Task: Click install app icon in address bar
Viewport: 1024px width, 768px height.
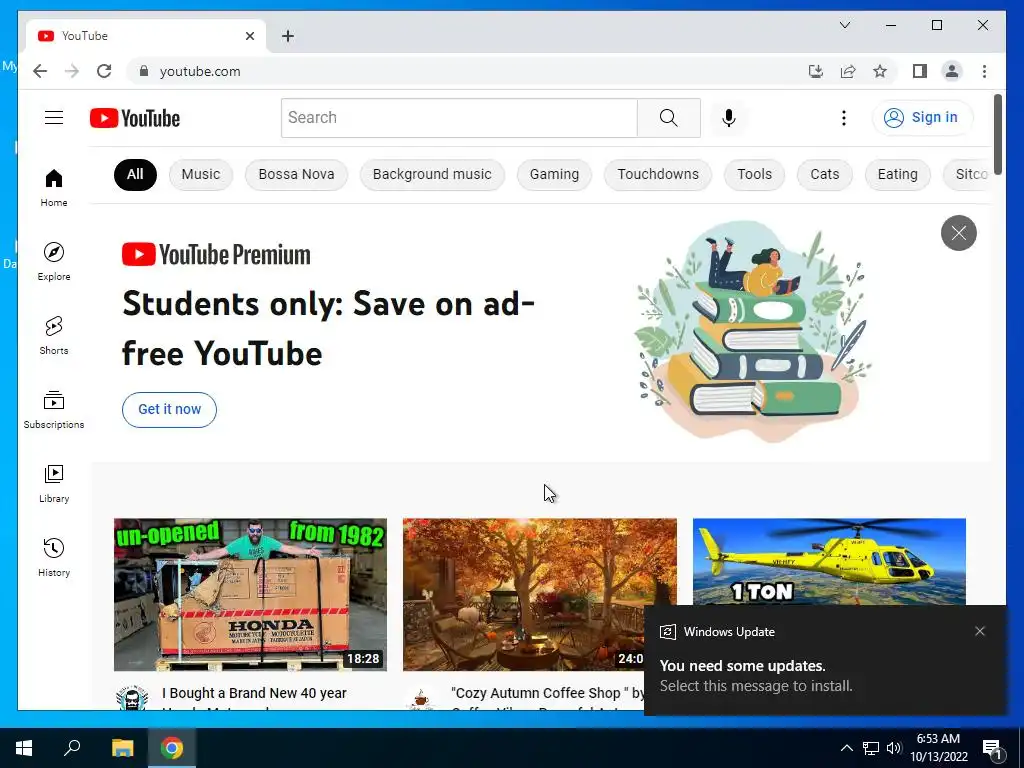Action: point(816,71)
